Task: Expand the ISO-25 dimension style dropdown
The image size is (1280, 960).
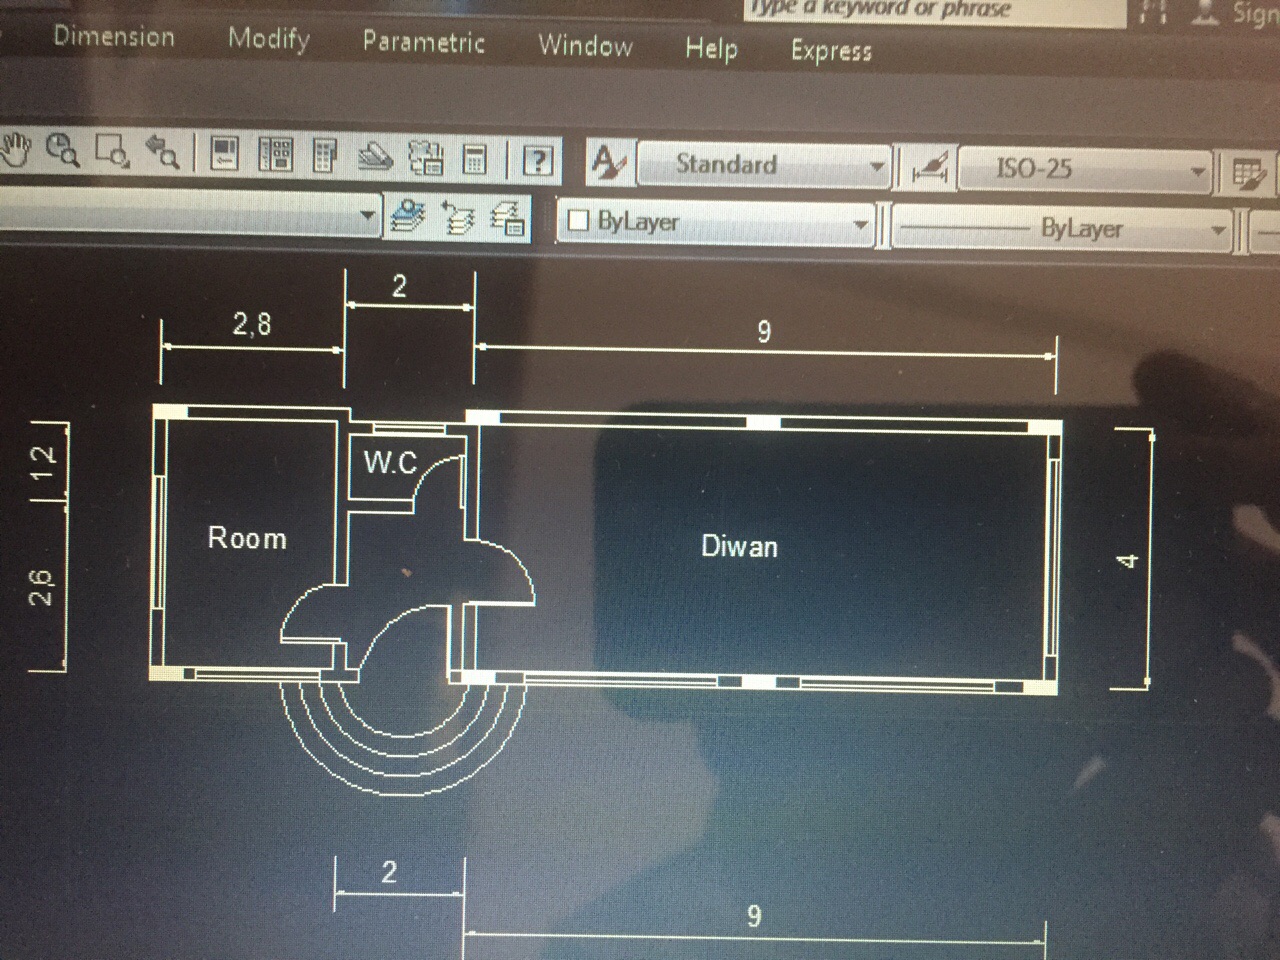Action: tap(1197, 172)
